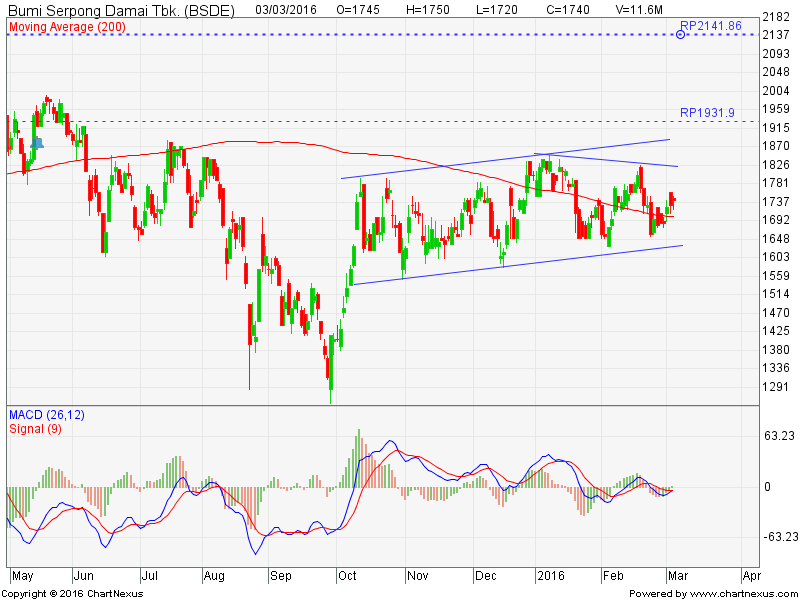Click the RP1931.9 price level label

pos(707,113)
